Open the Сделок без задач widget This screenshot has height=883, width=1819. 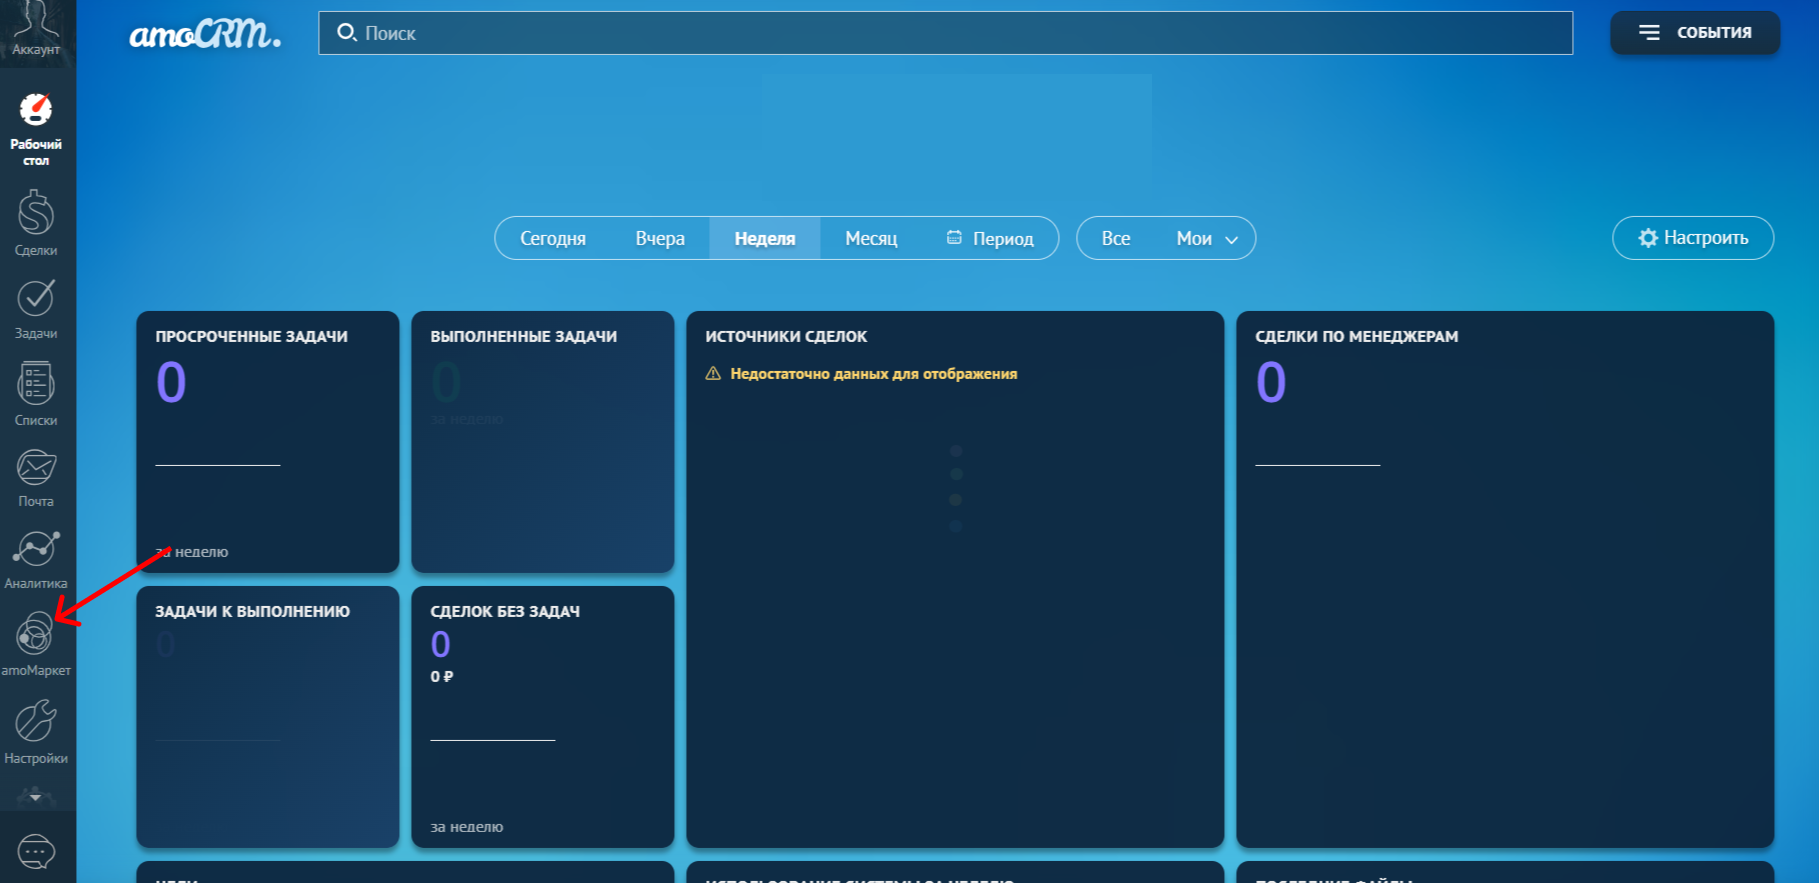coord(543,717)
